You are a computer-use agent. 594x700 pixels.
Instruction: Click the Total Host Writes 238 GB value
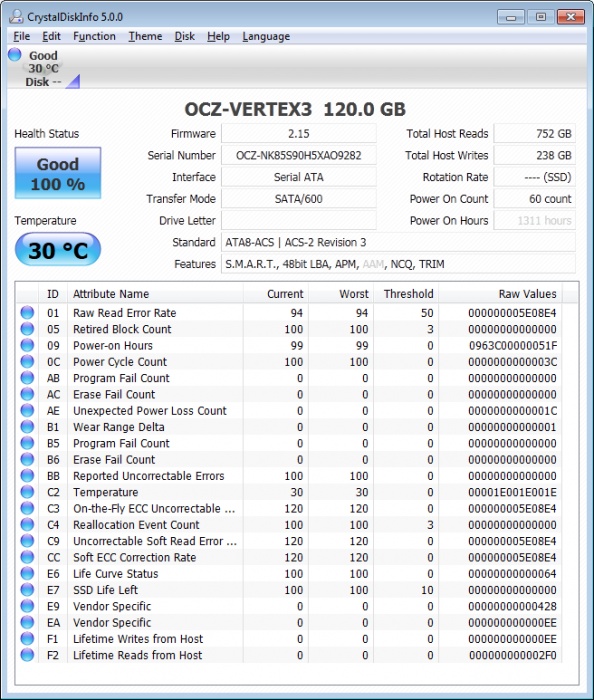click(x=534, y=155)
